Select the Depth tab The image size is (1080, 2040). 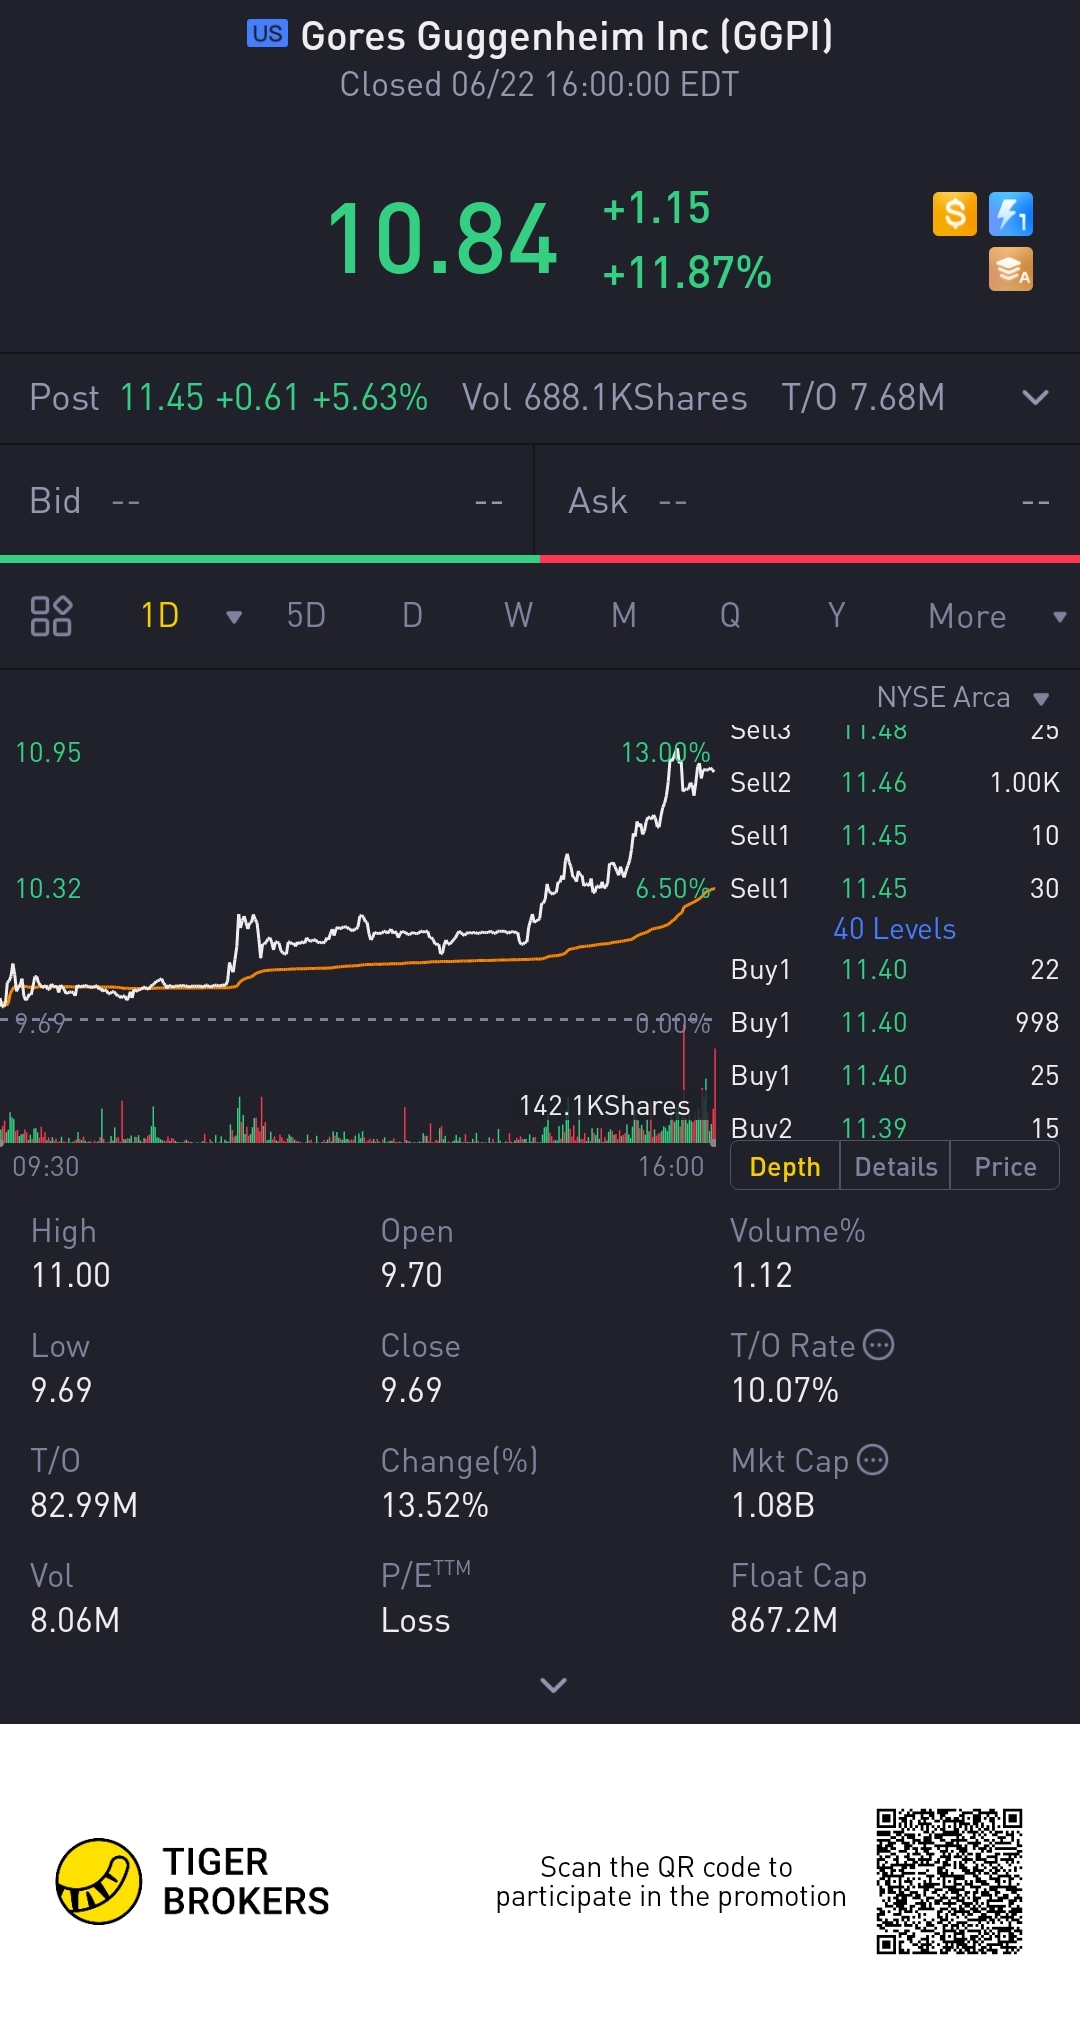[x=785, y=1167]
